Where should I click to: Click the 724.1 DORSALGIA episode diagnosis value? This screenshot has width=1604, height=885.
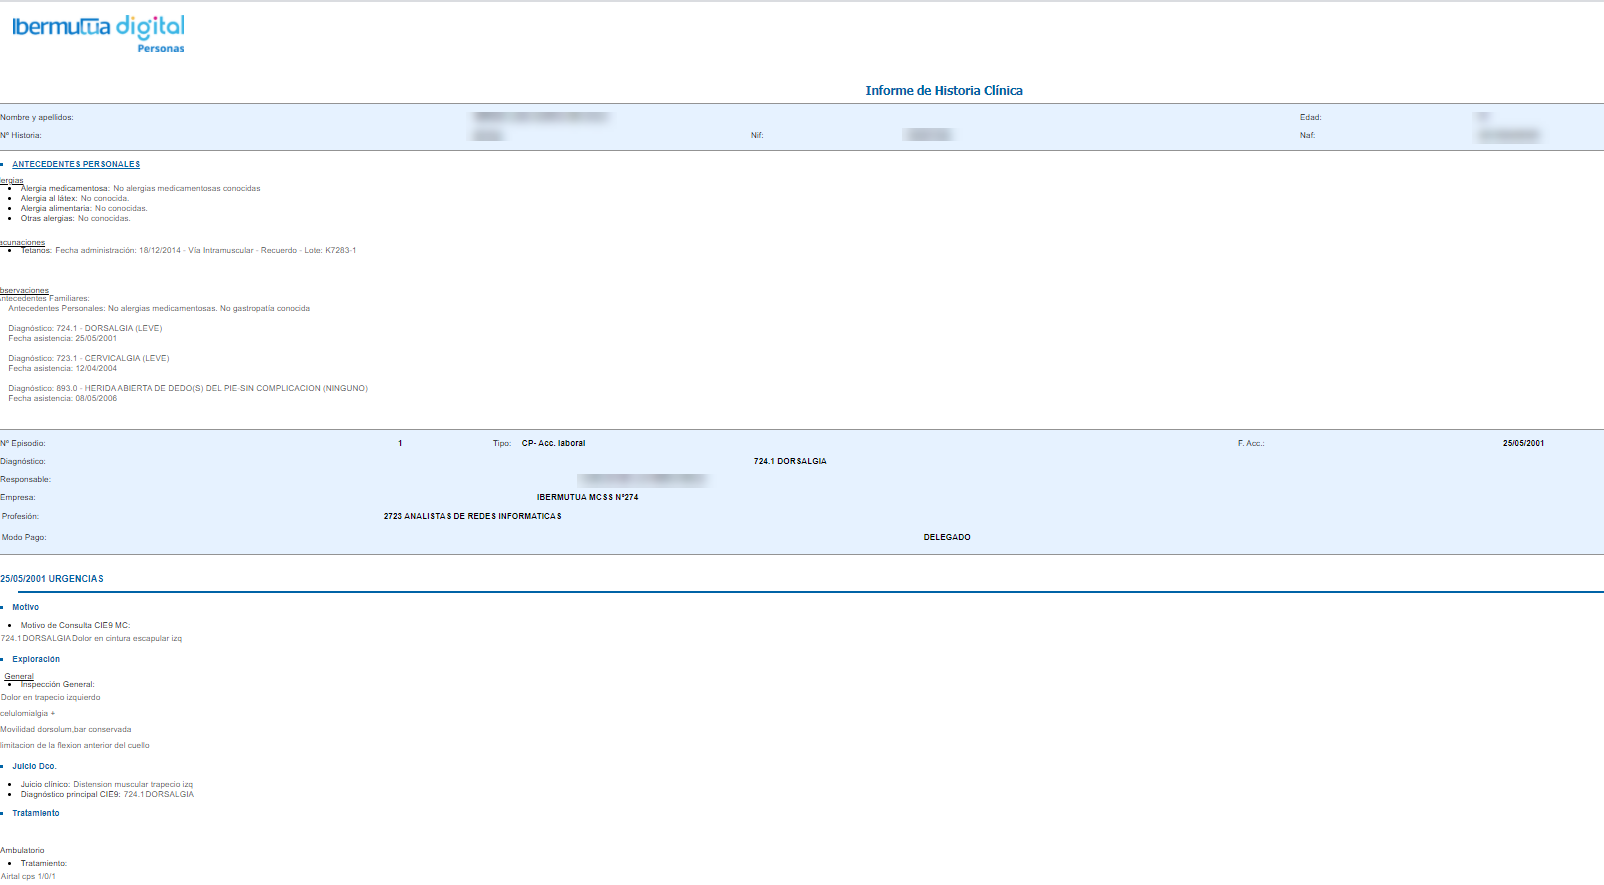pos(790,461)
